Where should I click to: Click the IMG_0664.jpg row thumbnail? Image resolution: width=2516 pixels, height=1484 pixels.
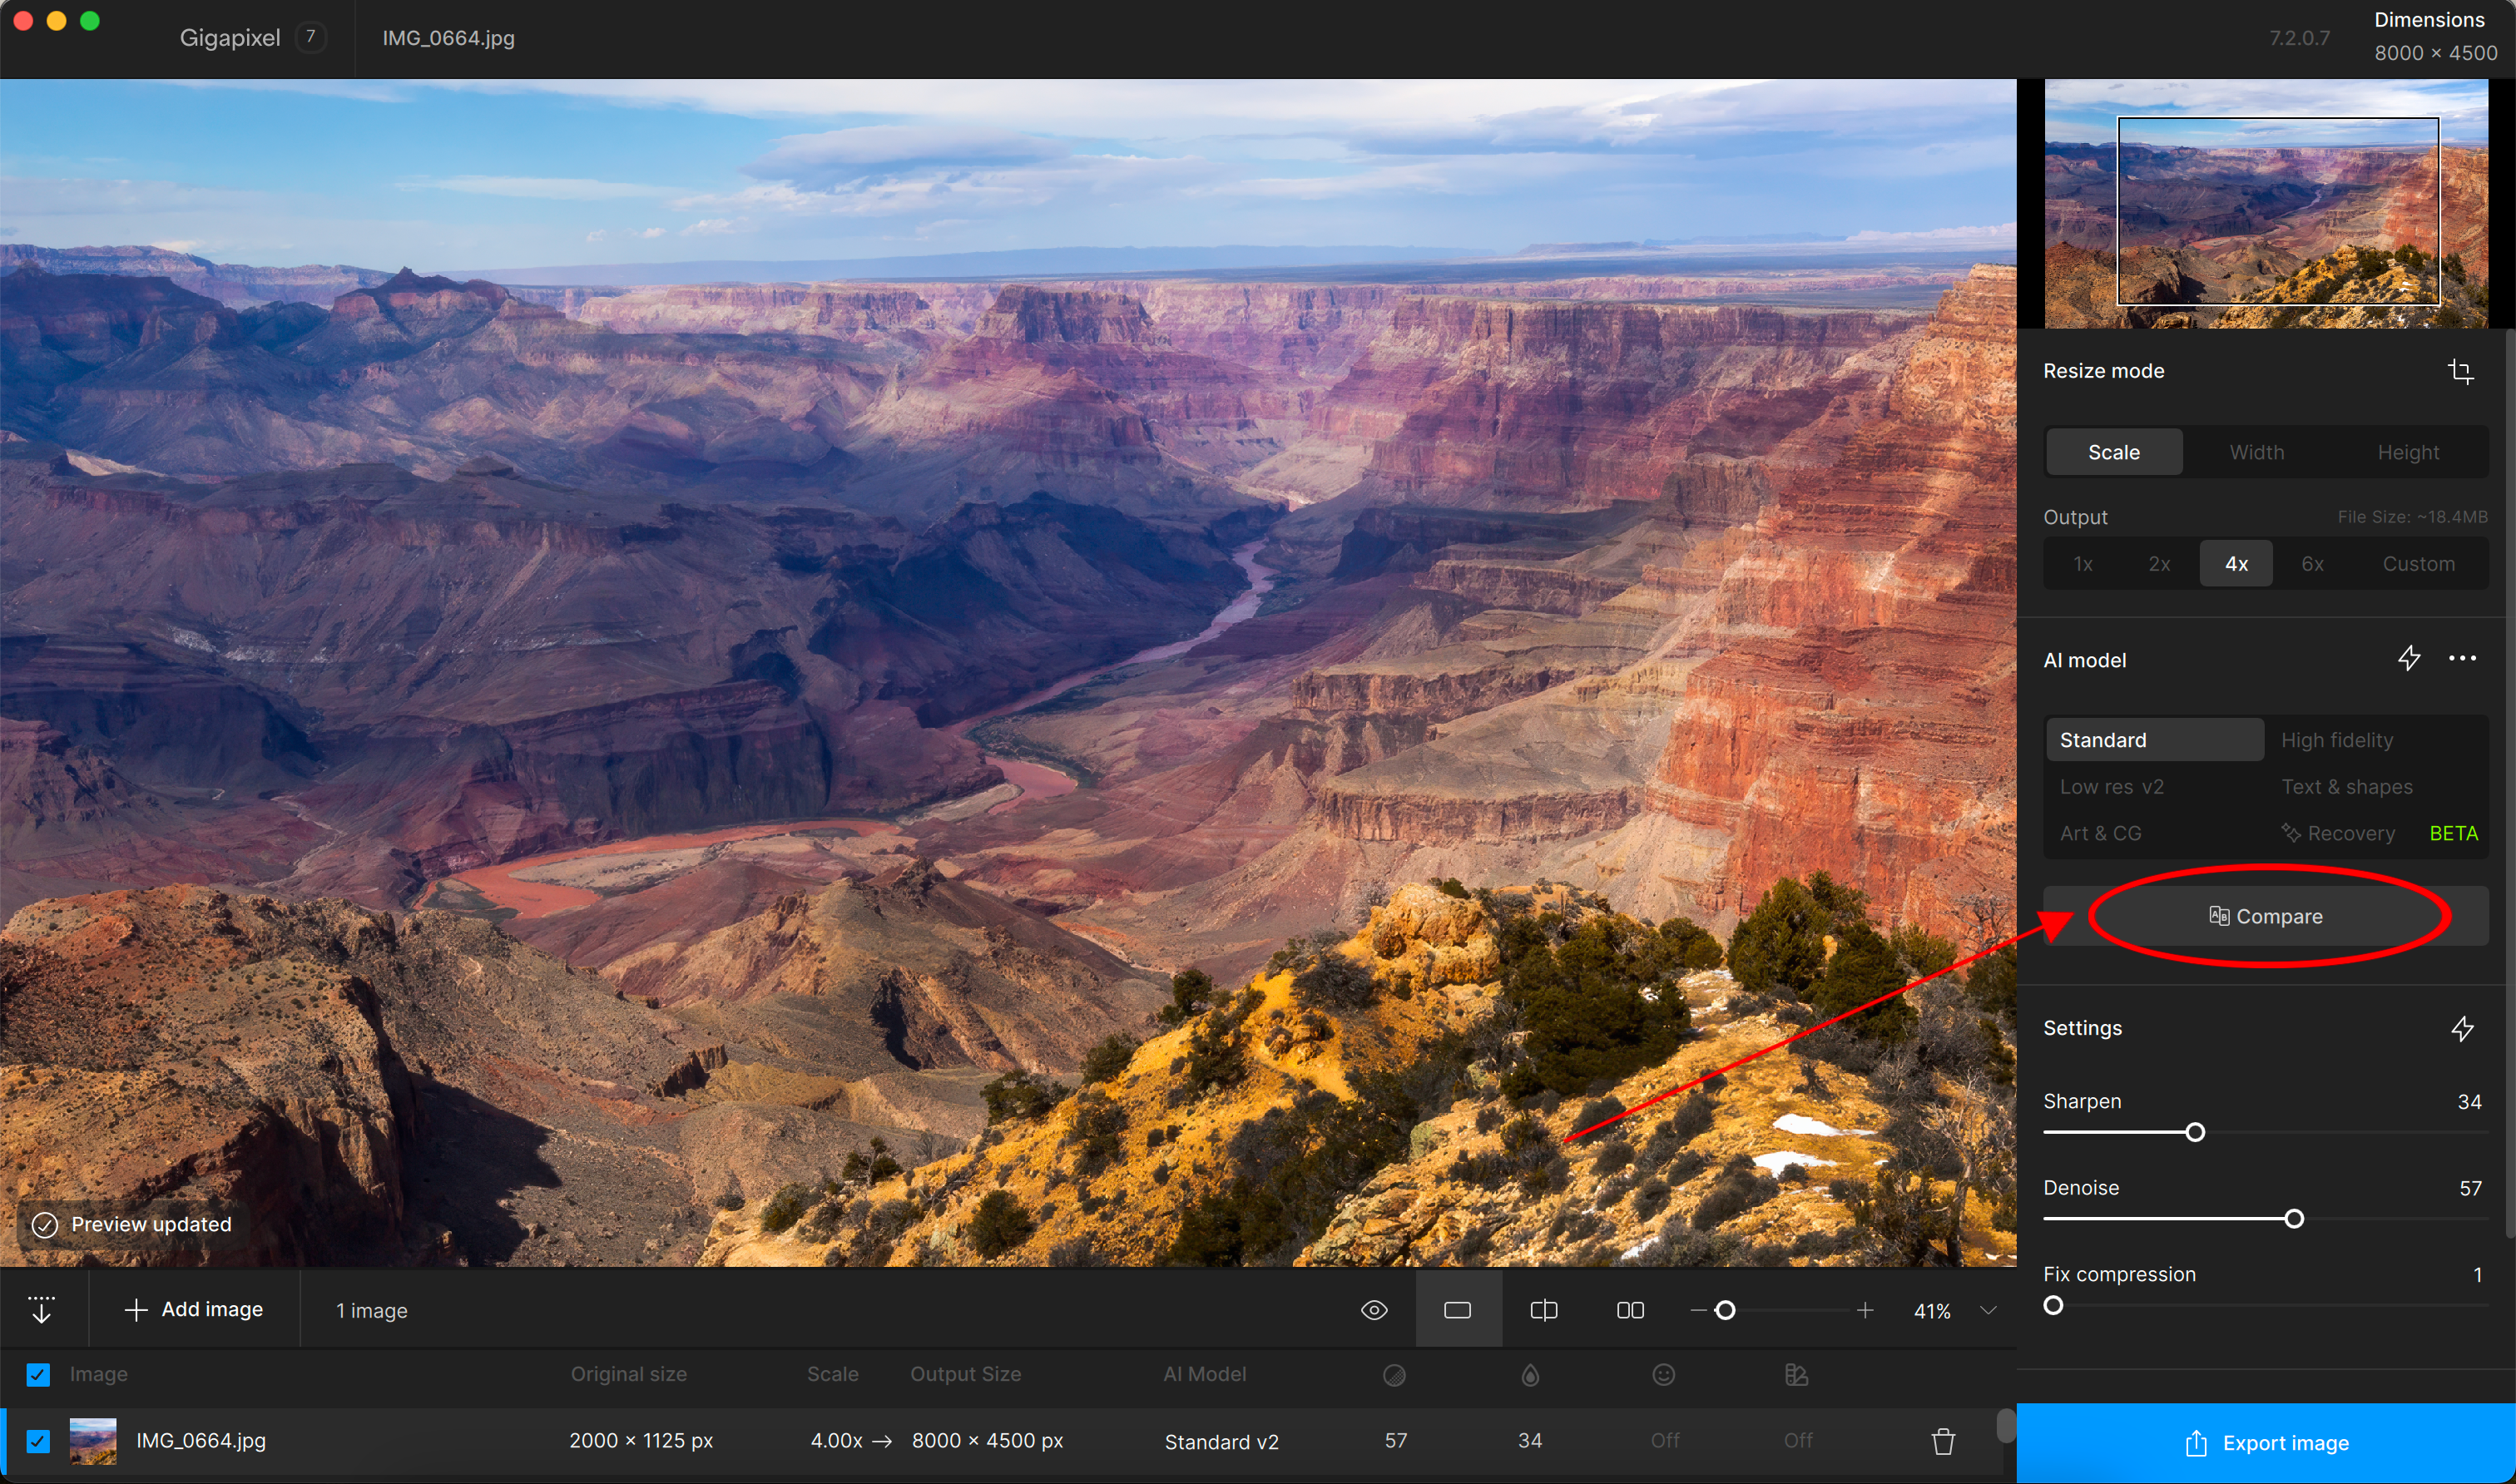point(93,1441)
